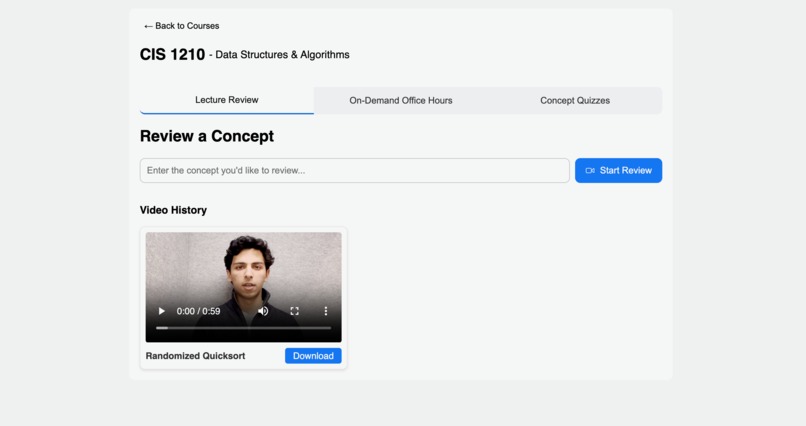Viewport: 806px width, 426px height.
Task: Click the Start Review button
Action: (x=618, y=171)
